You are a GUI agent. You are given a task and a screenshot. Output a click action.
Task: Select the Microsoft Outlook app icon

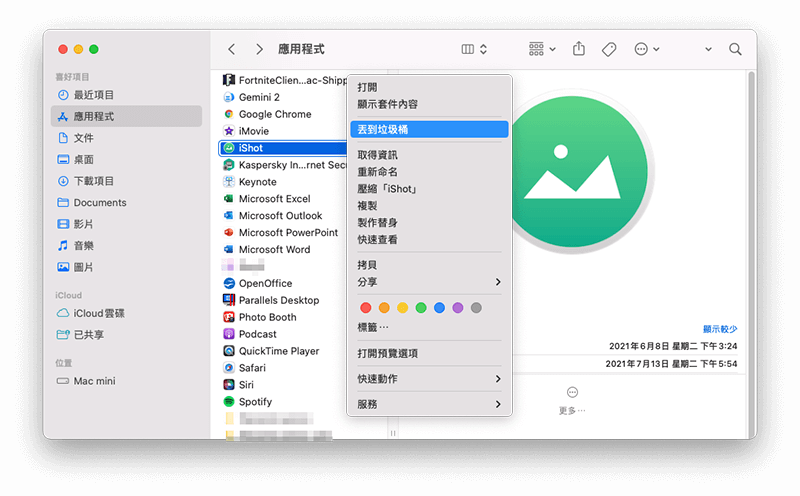(x=229, y=215)
